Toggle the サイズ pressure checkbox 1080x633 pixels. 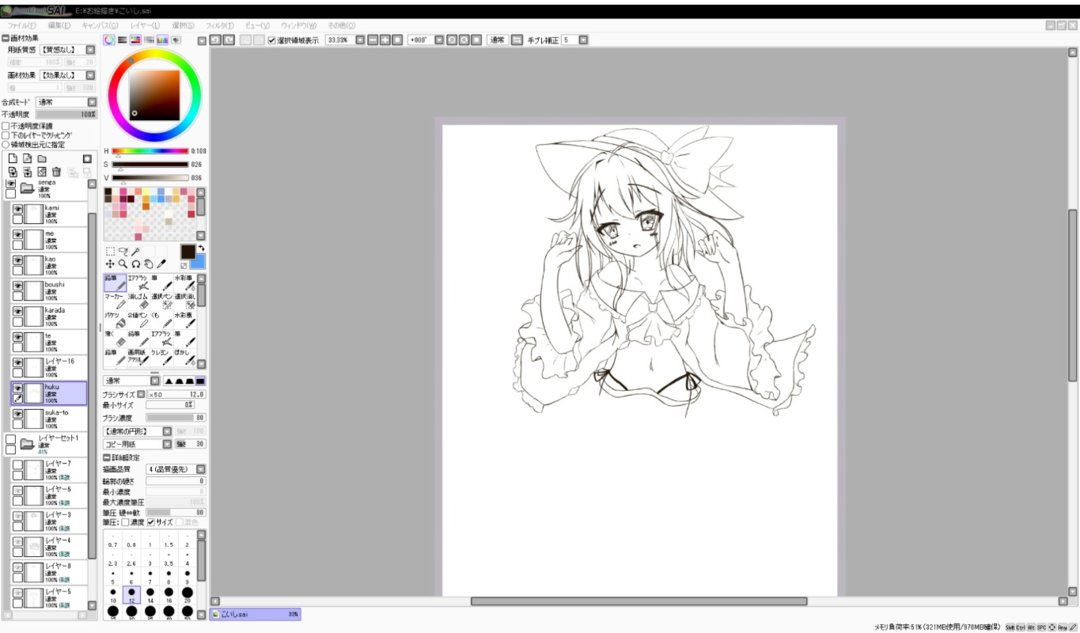(151, 522)
